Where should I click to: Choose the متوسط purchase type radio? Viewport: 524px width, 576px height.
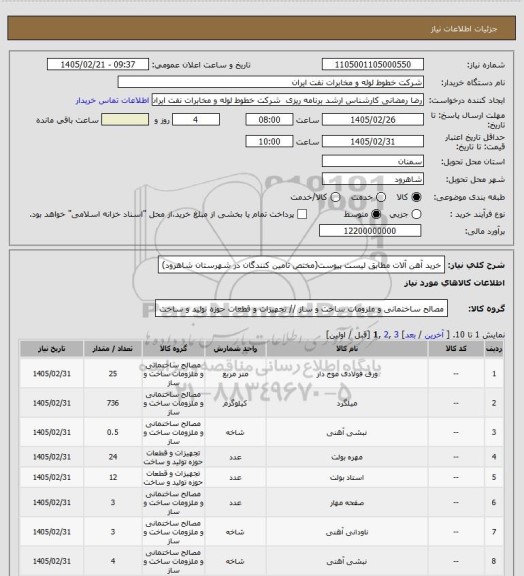point(376,214)
